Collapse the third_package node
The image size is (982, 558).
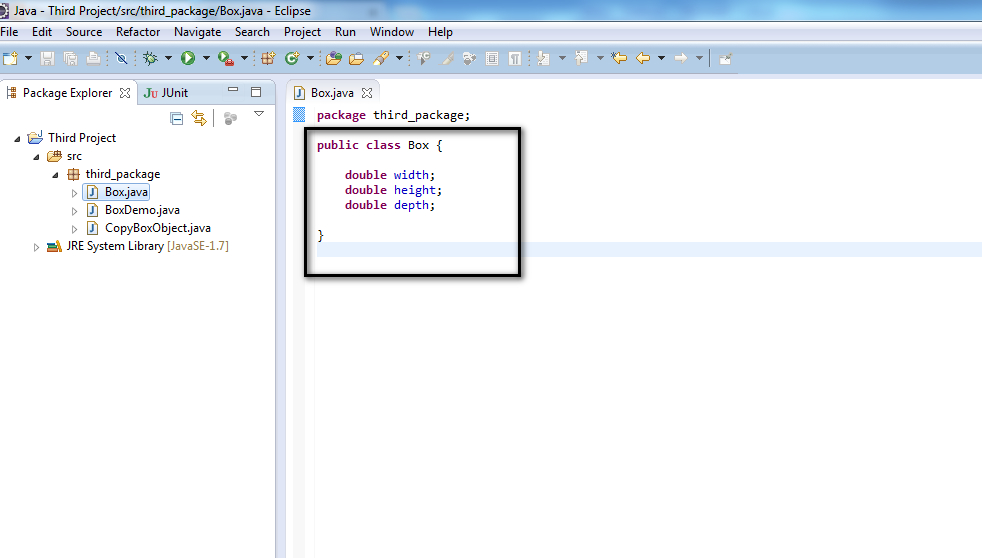click(55, 175)
